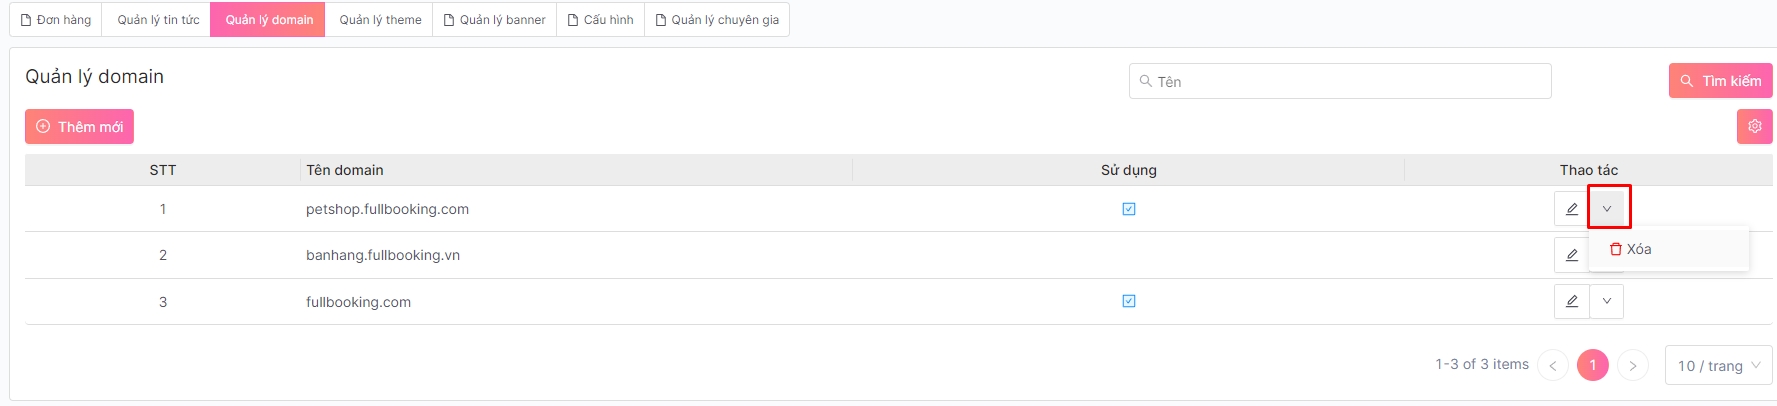Edit the petshop.fullbooking.com domain row

[x=1571, y=209]
